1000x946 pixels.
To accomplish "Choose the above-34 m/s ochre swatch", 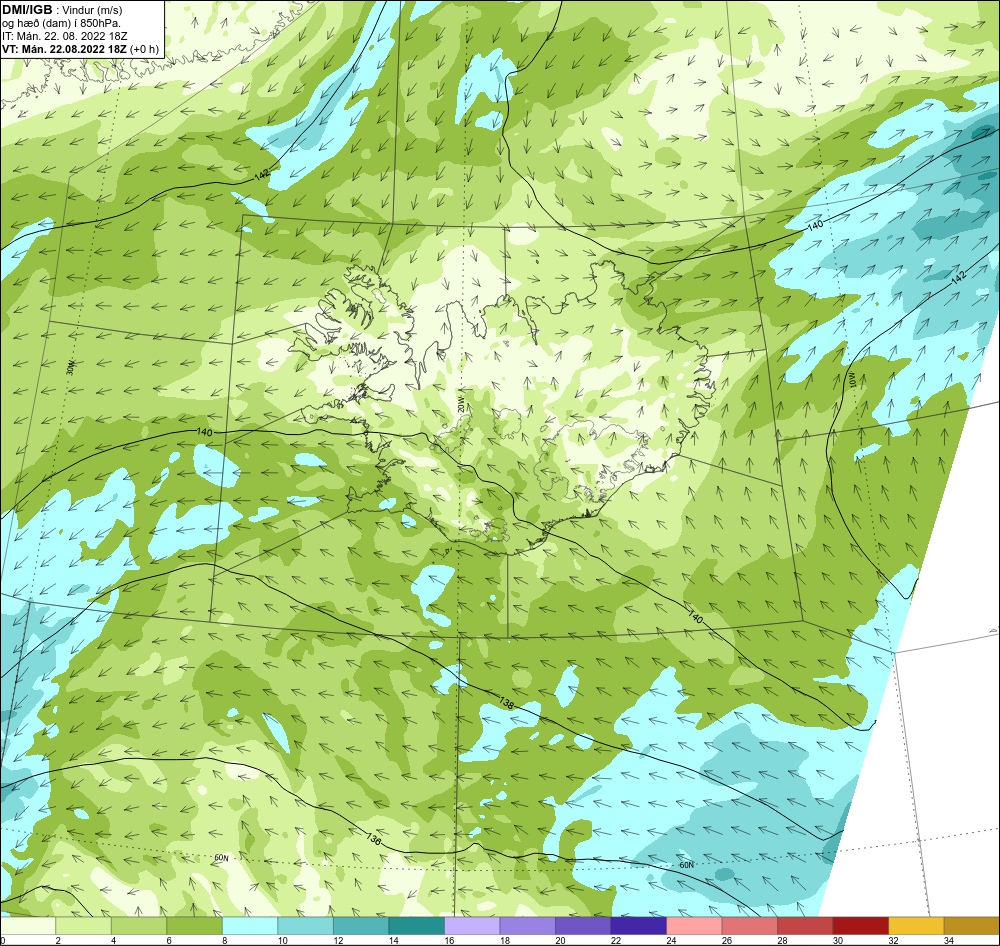I will [971, 926].
